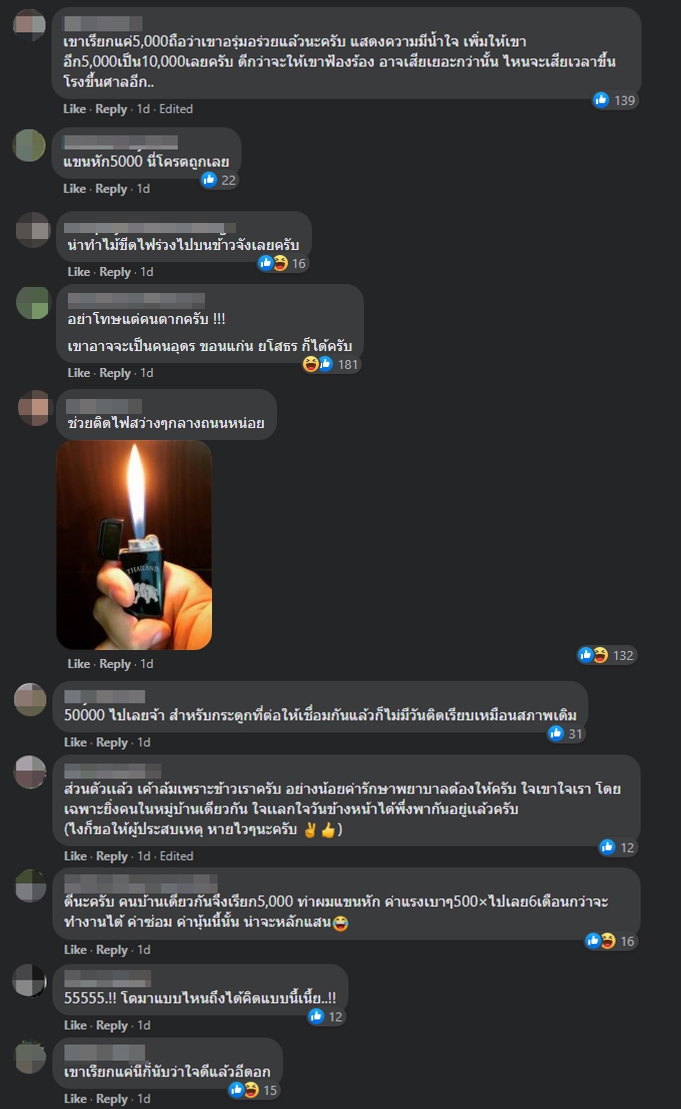
Task: Open reactions showing 16 on ดีนะครับ comment
Action: point(610,941)
